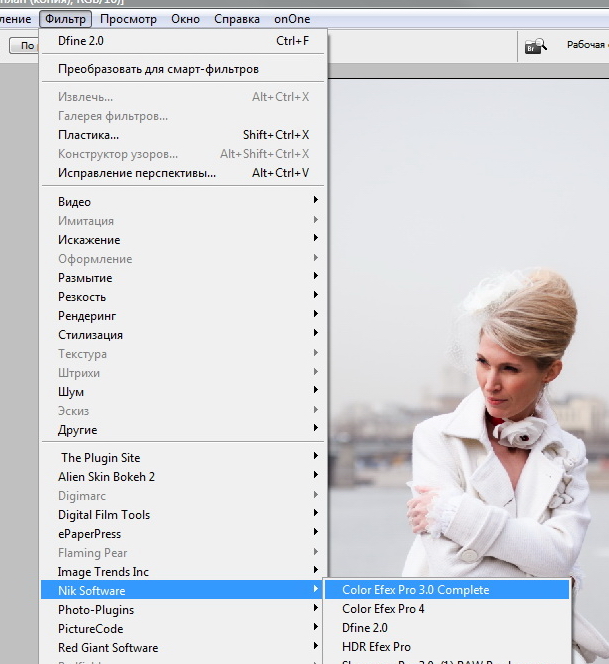Choose Преобразовать для смарт-фильтров

(x=158, y=69)
